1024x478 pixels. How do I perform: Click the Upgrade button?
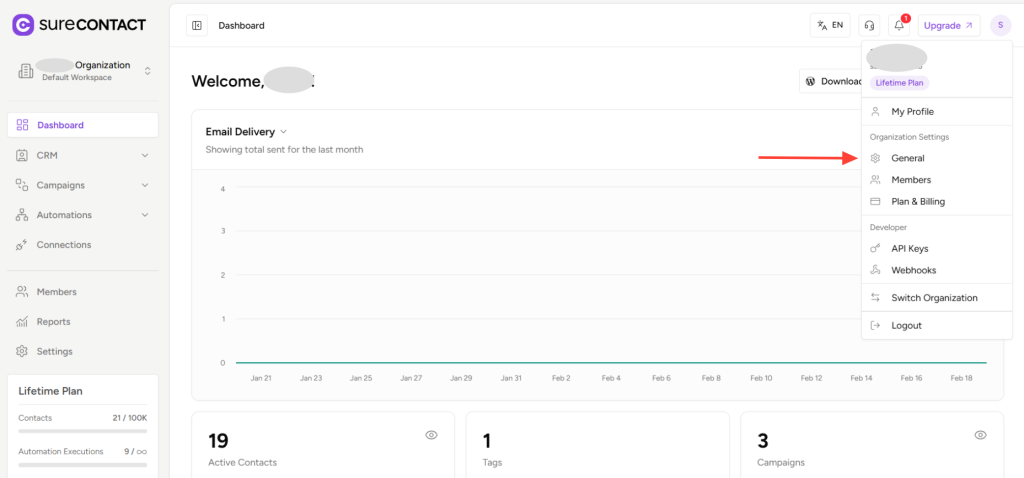tap(948, 25)
